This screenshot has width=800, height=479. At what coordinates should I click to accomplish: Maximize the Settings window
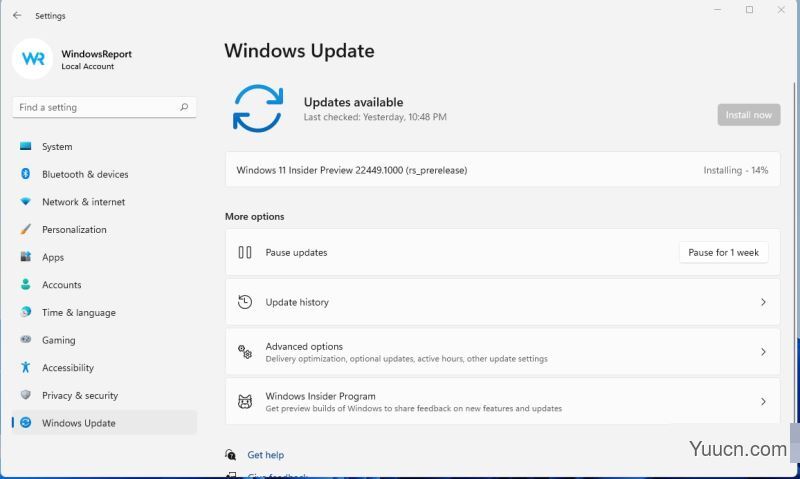pos(749,10)
